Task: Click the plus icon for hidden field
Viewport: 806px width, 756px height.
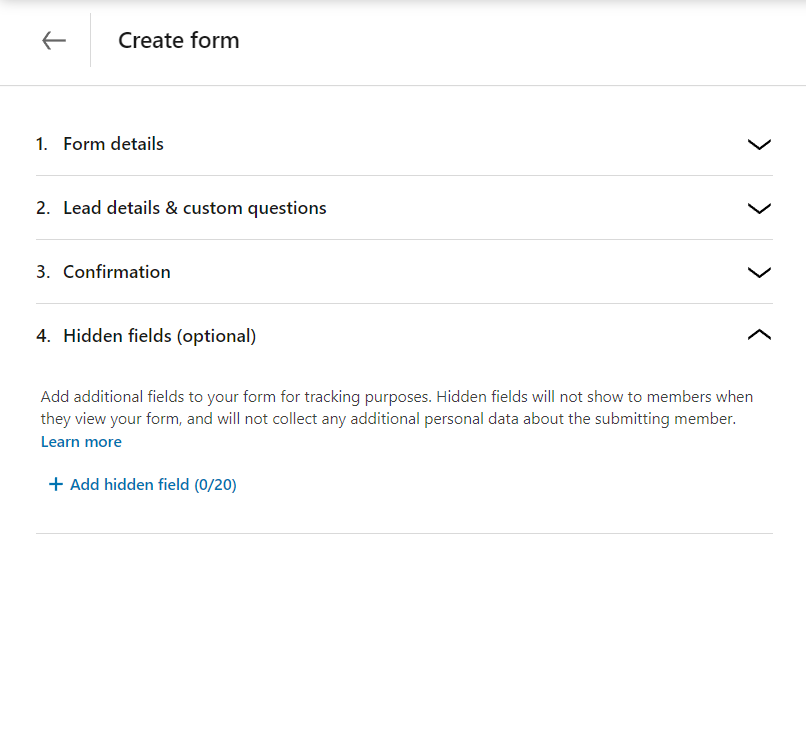Action: coord(56,484)
